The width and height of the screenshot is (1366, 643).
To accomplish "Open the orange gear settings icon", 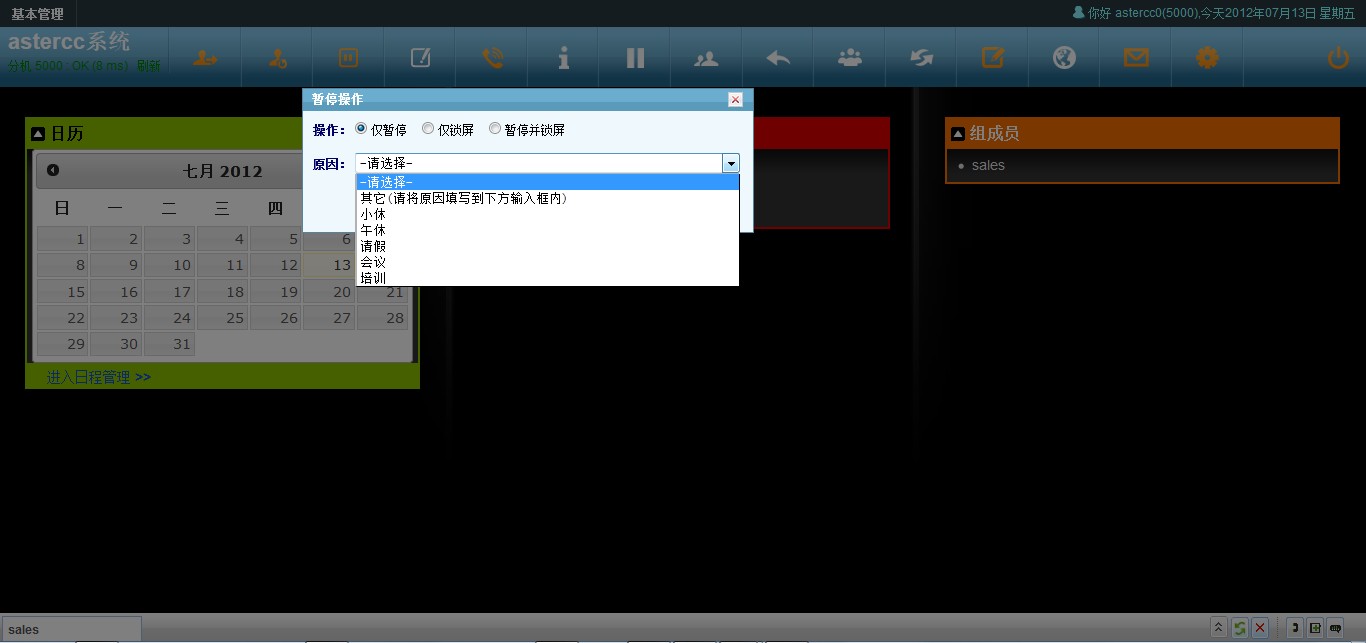I will [1207, 58].
